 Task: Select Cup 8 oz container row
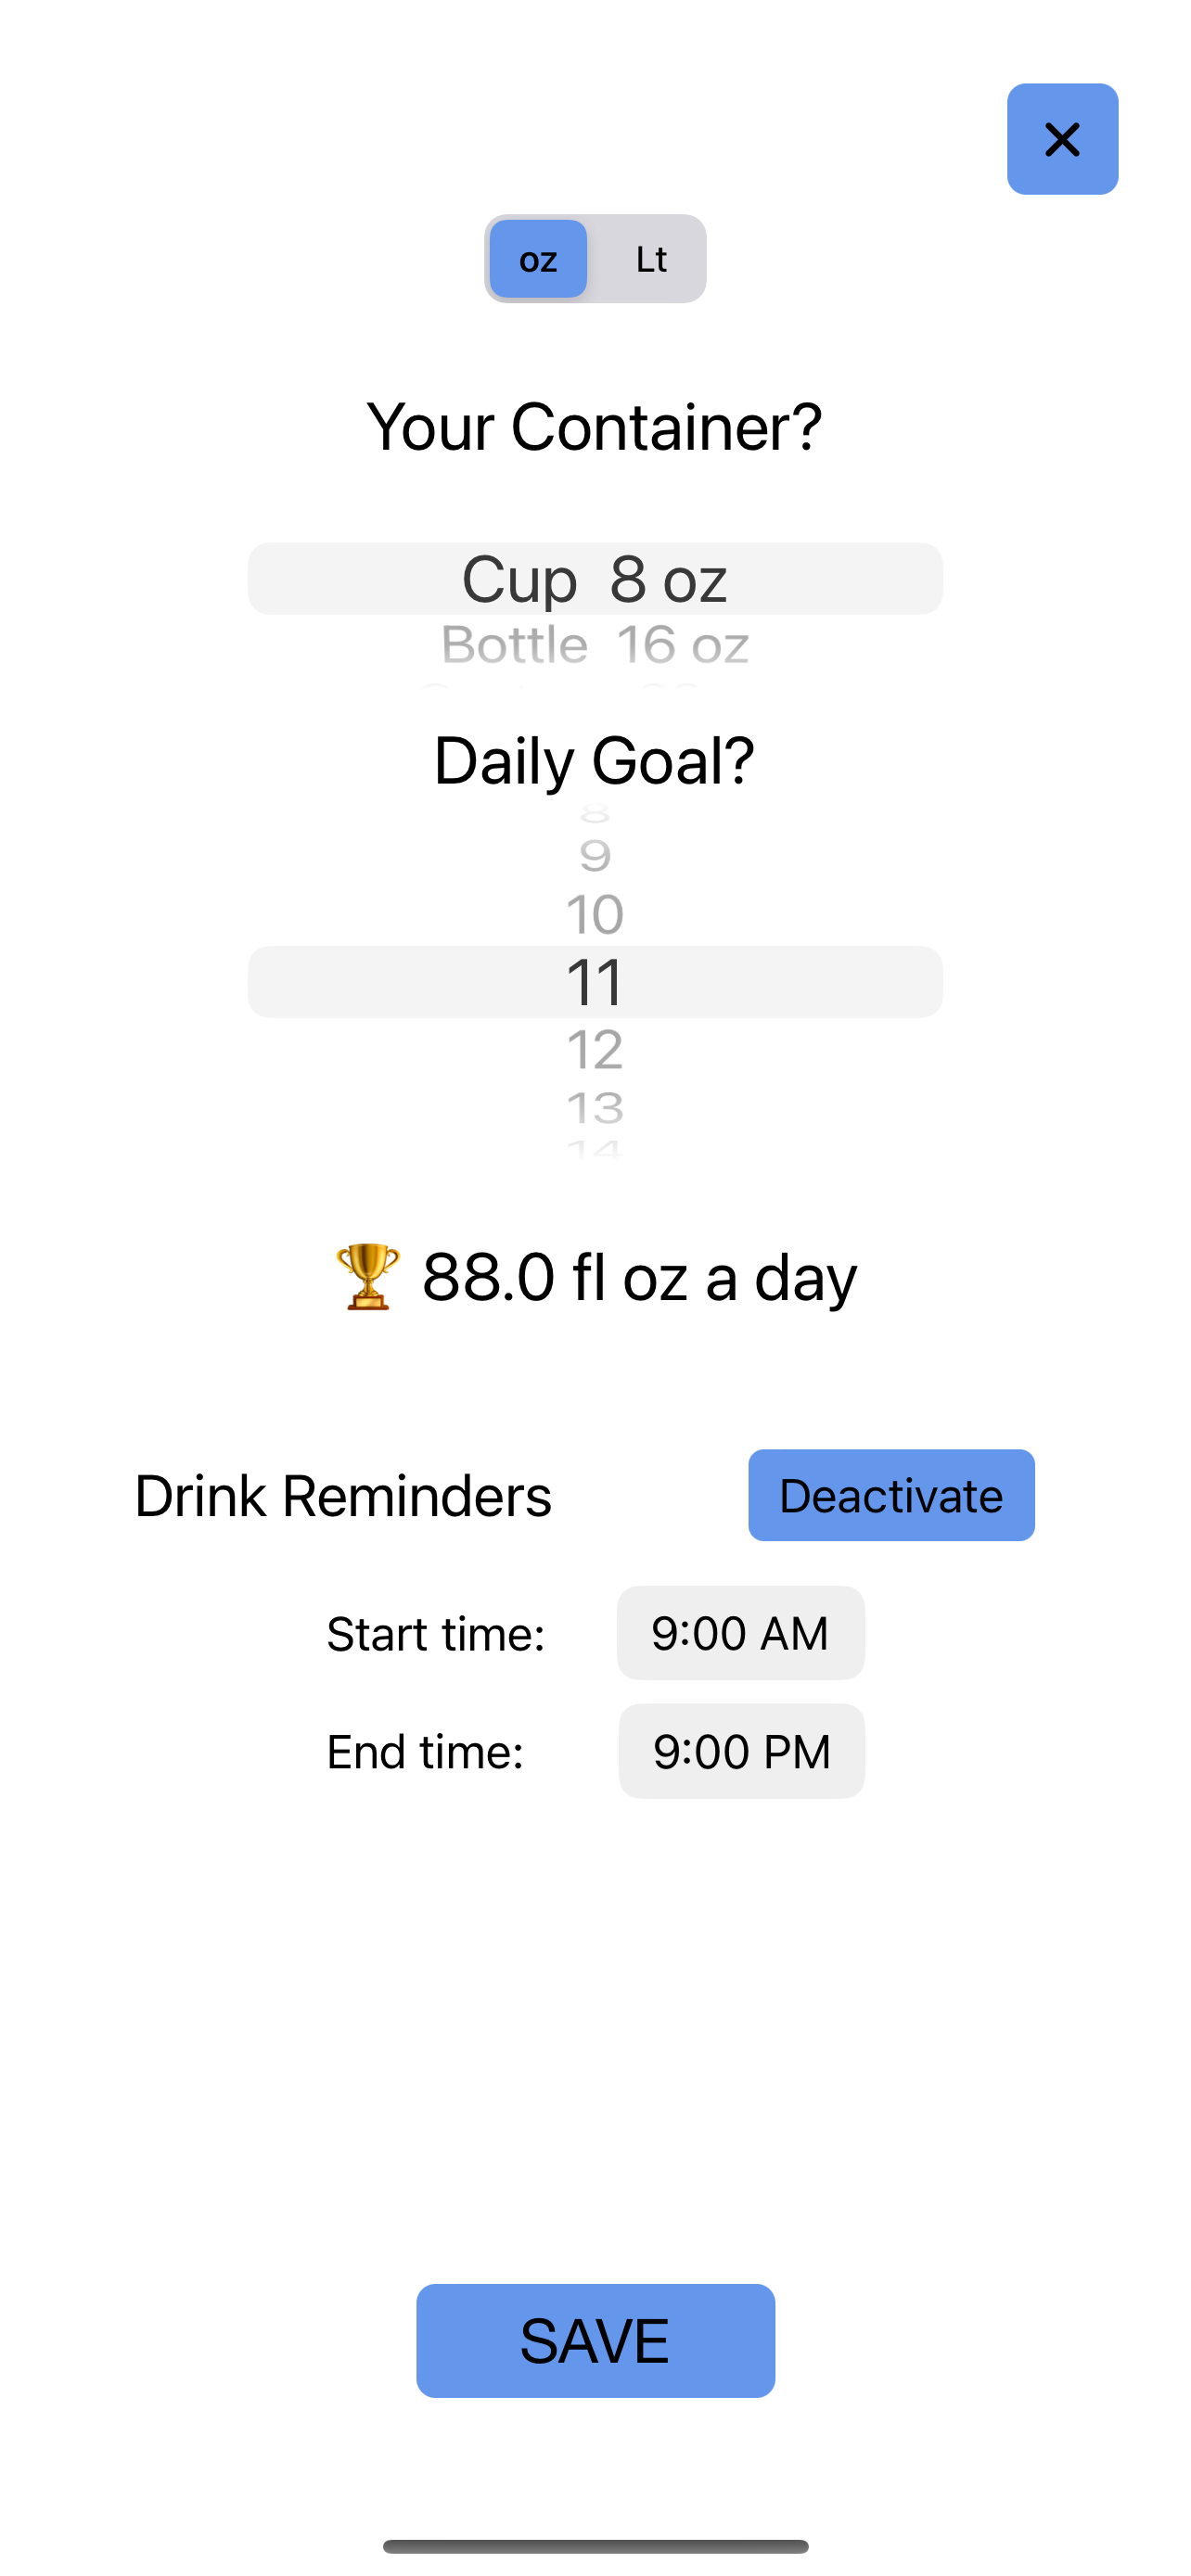tap(595, 579)
